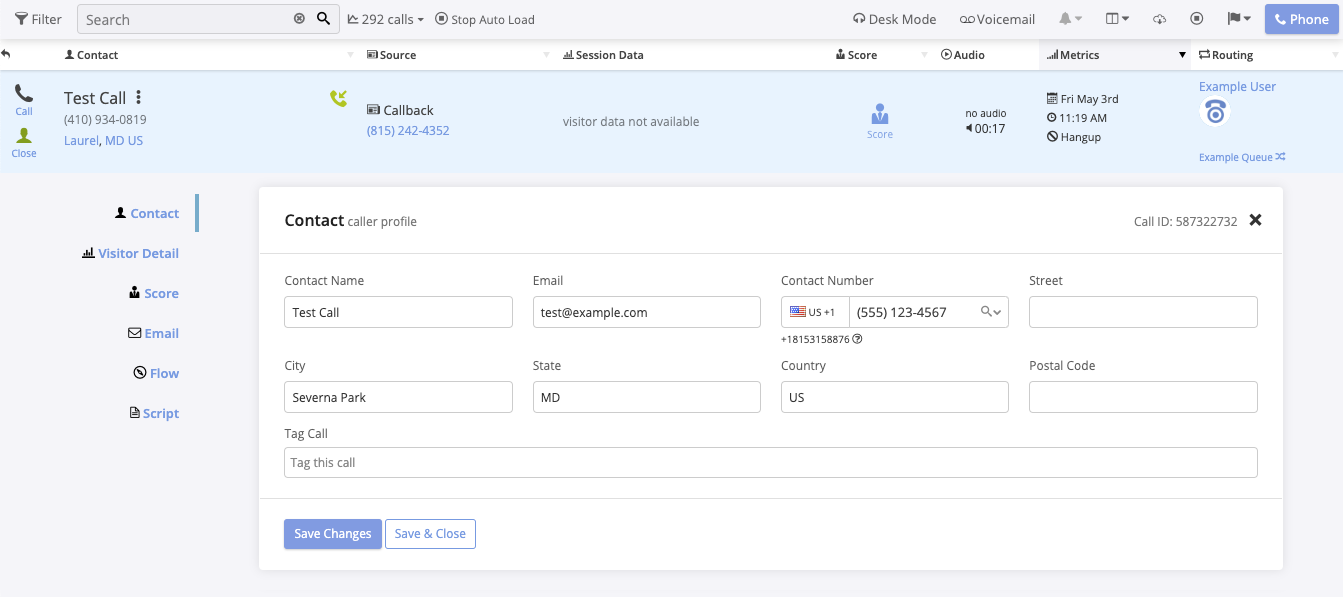1343x597 pixels.
Task: Expand the 292 calls dropdown
Action: pyautogui.click(x=386, y=19)
